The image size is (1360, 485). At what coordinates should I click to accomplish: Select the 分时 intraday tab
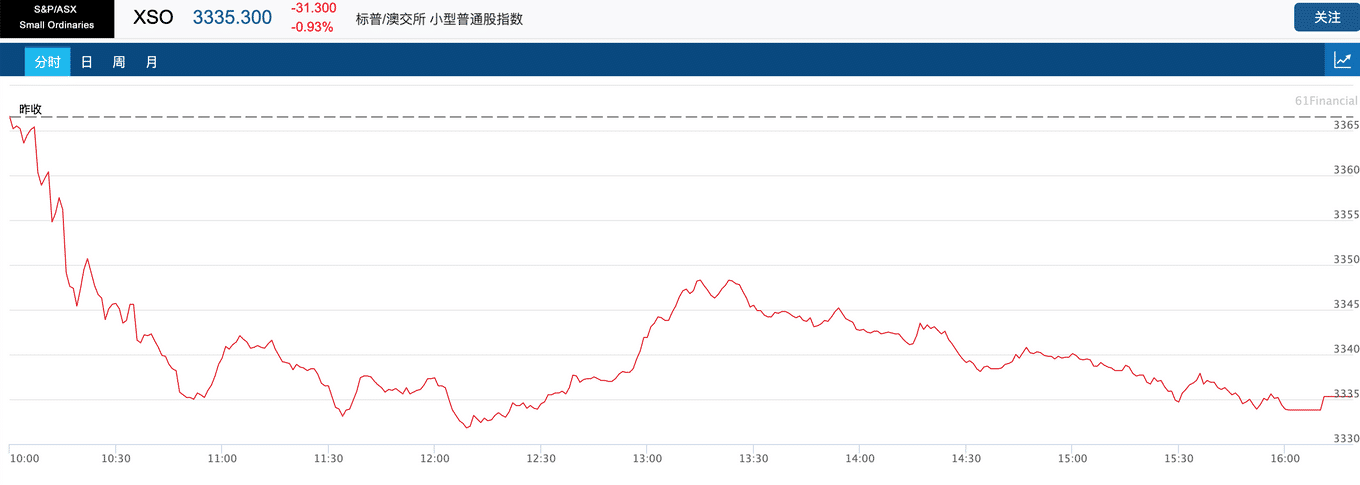[x=47, y=62]
